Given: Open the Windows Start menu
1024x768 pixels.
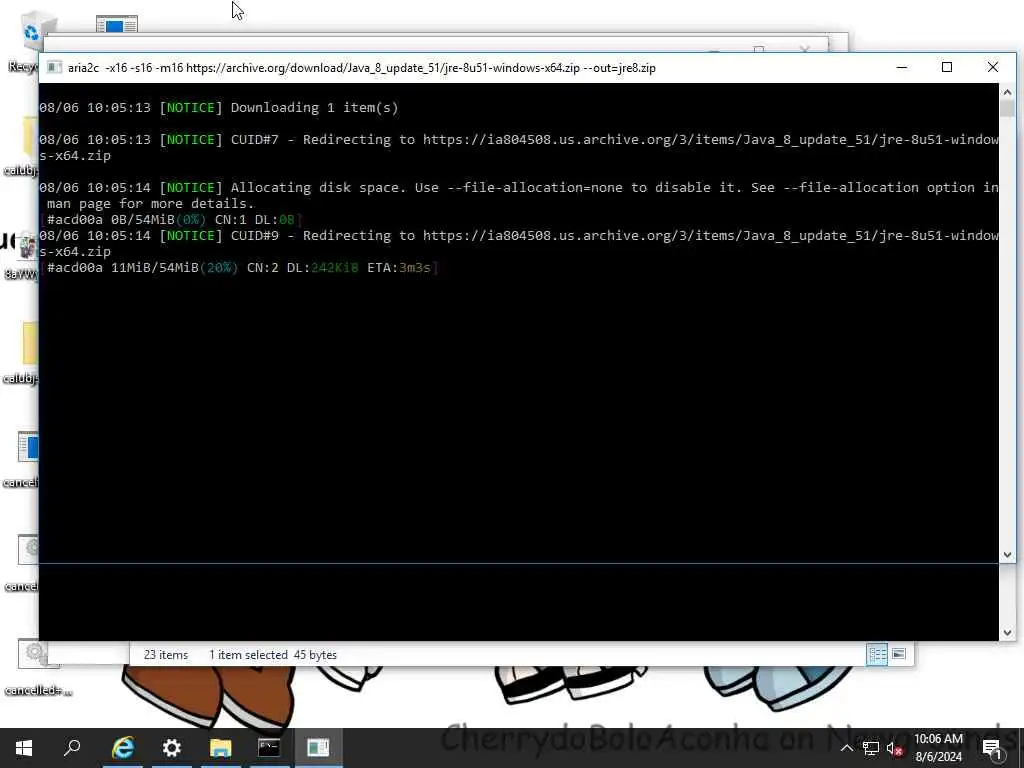Looking at the screenshot, I should [x=24, y=748].
